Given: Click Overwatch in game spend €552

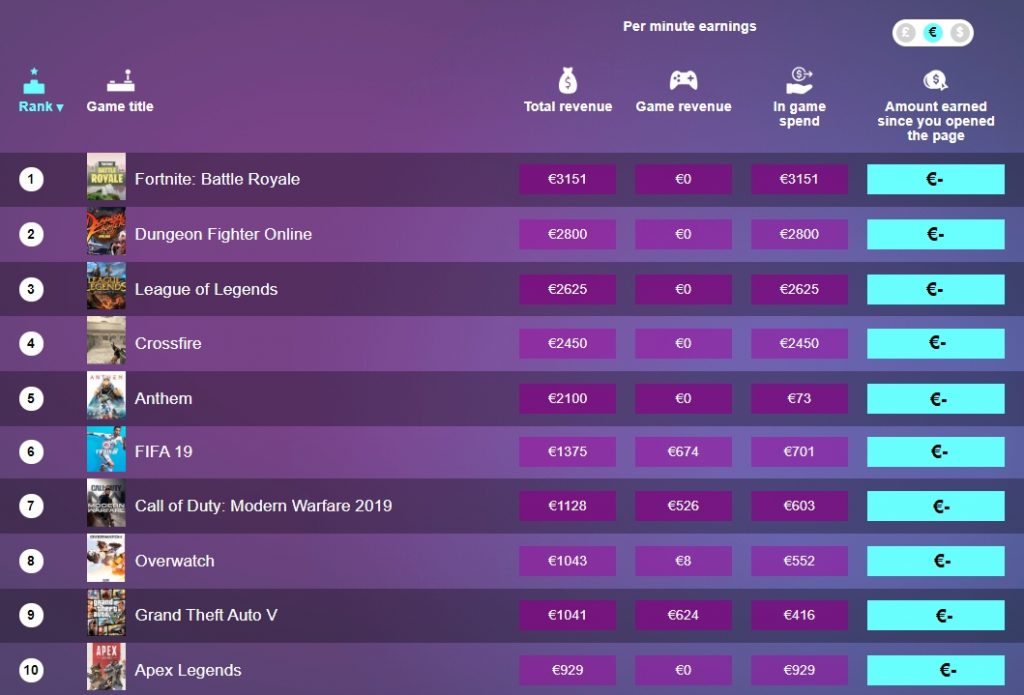Looking at the screenshot, I should pyautogui.click(x=799, y=560).
